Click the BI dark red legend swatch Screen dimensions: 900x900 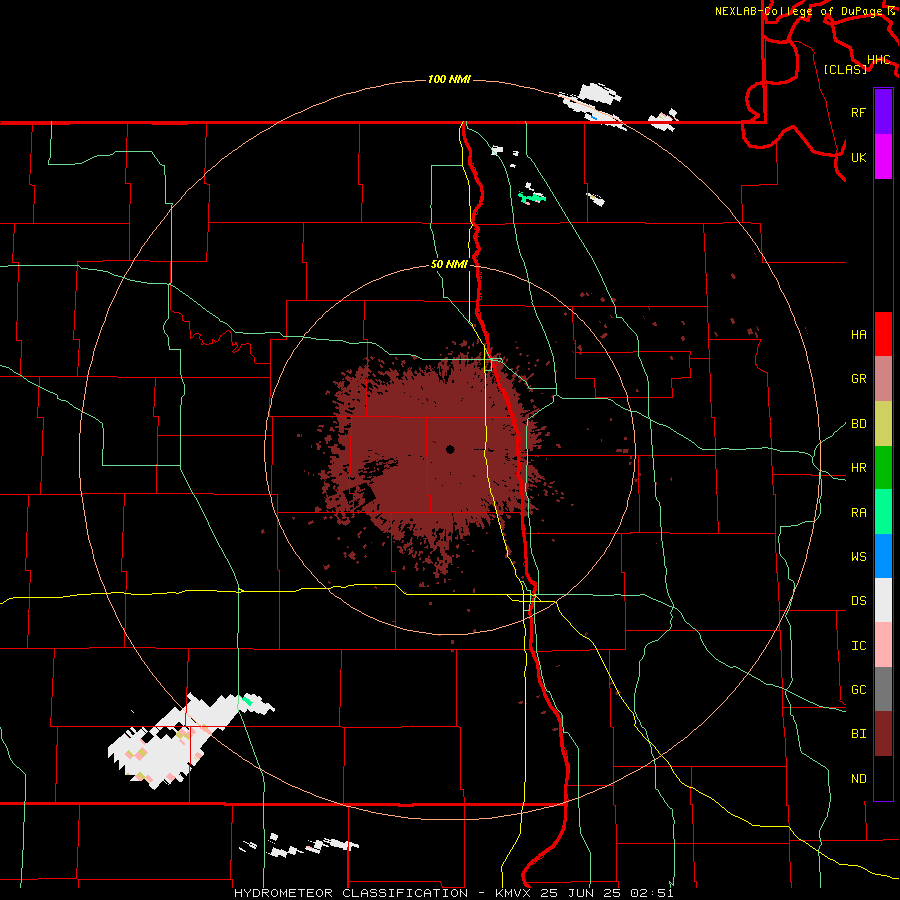883,734
